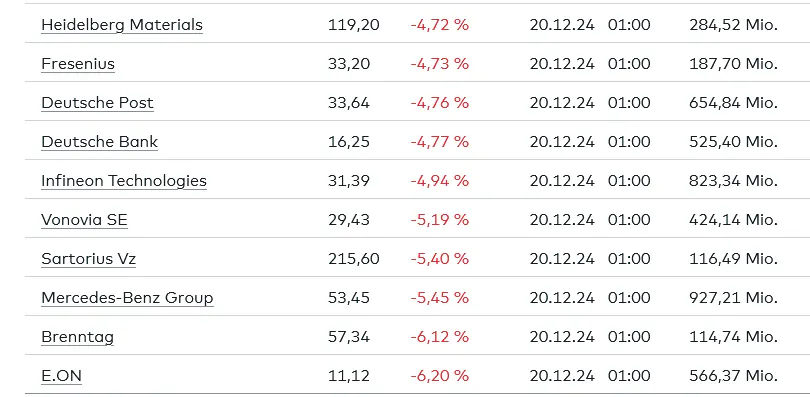Click Mercedes-Benz volume 927,21 Mio.

734,297
